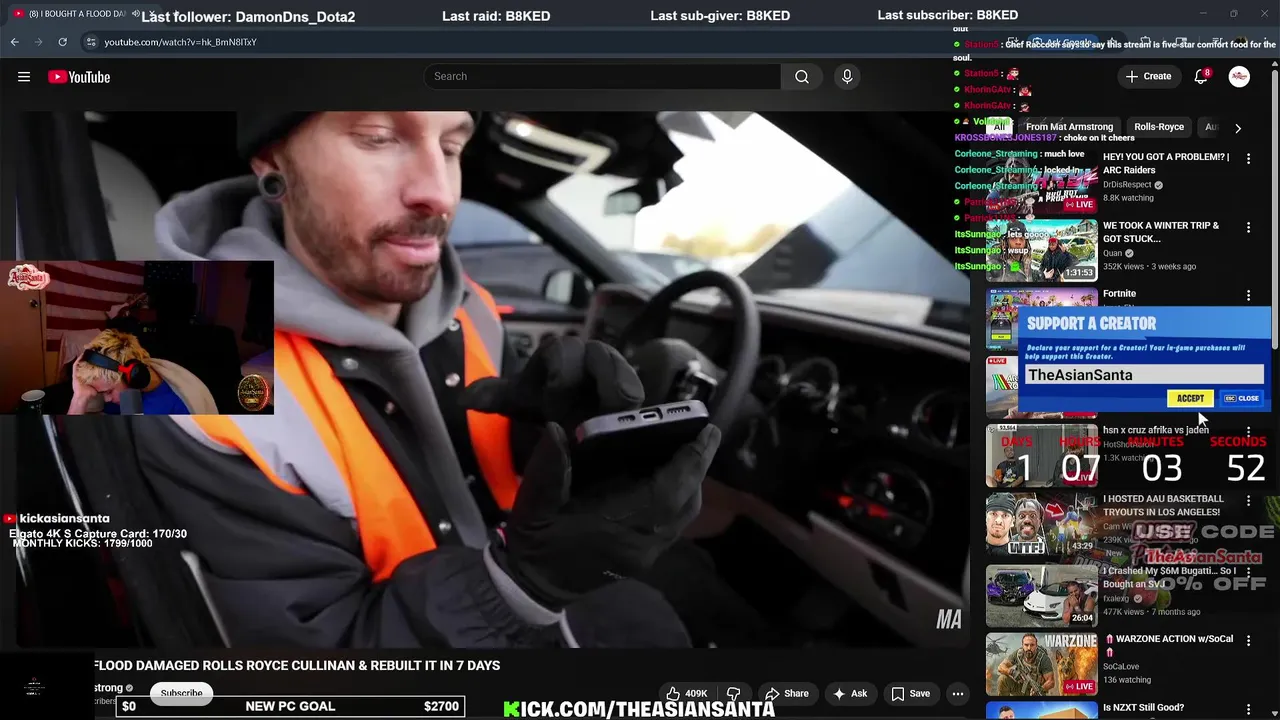Screen dimensions: 1280x720
Task: Open options for Is NZXT Still Good video
Action: 1248,709
